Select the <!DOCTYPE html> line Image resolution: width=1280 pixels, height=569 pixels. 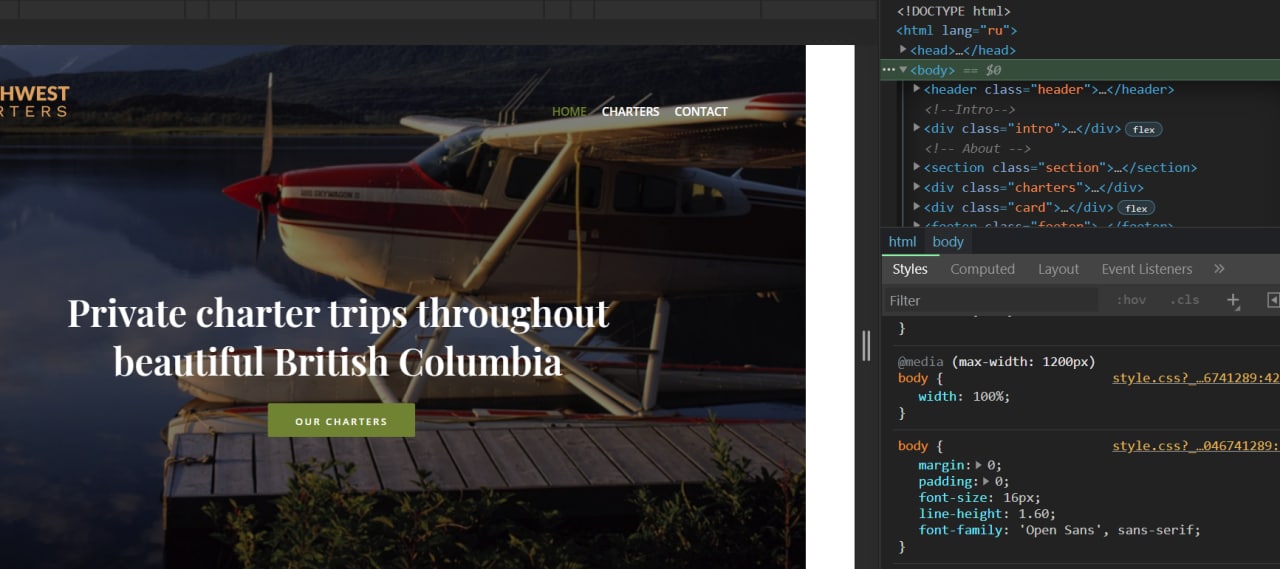click(954, 11)
